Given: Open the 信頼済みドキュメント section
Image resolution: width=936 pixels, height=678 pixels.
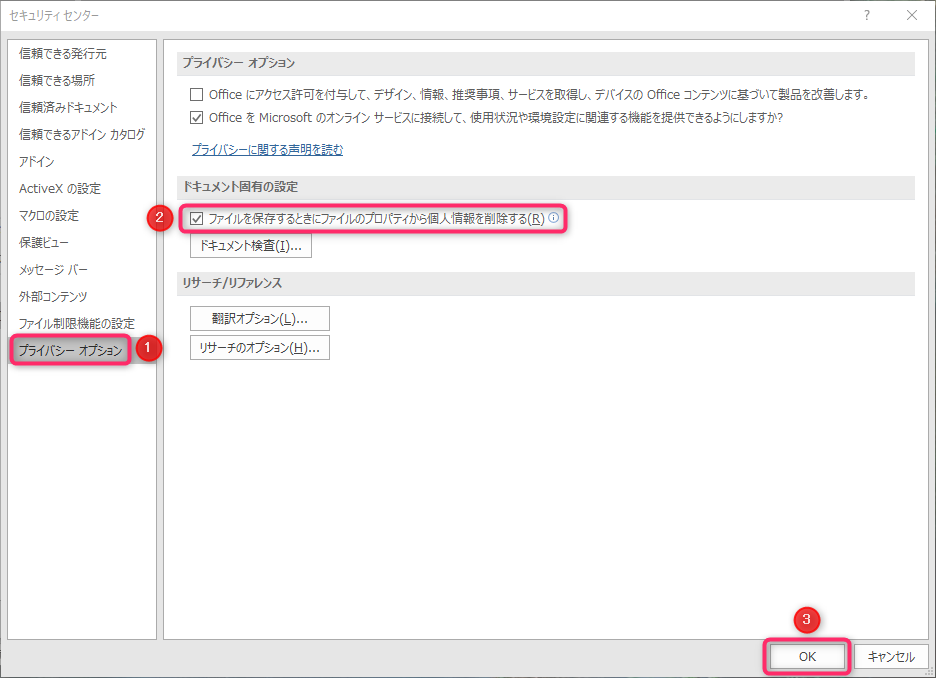Looking at the screenshot, I should [68, 107].
